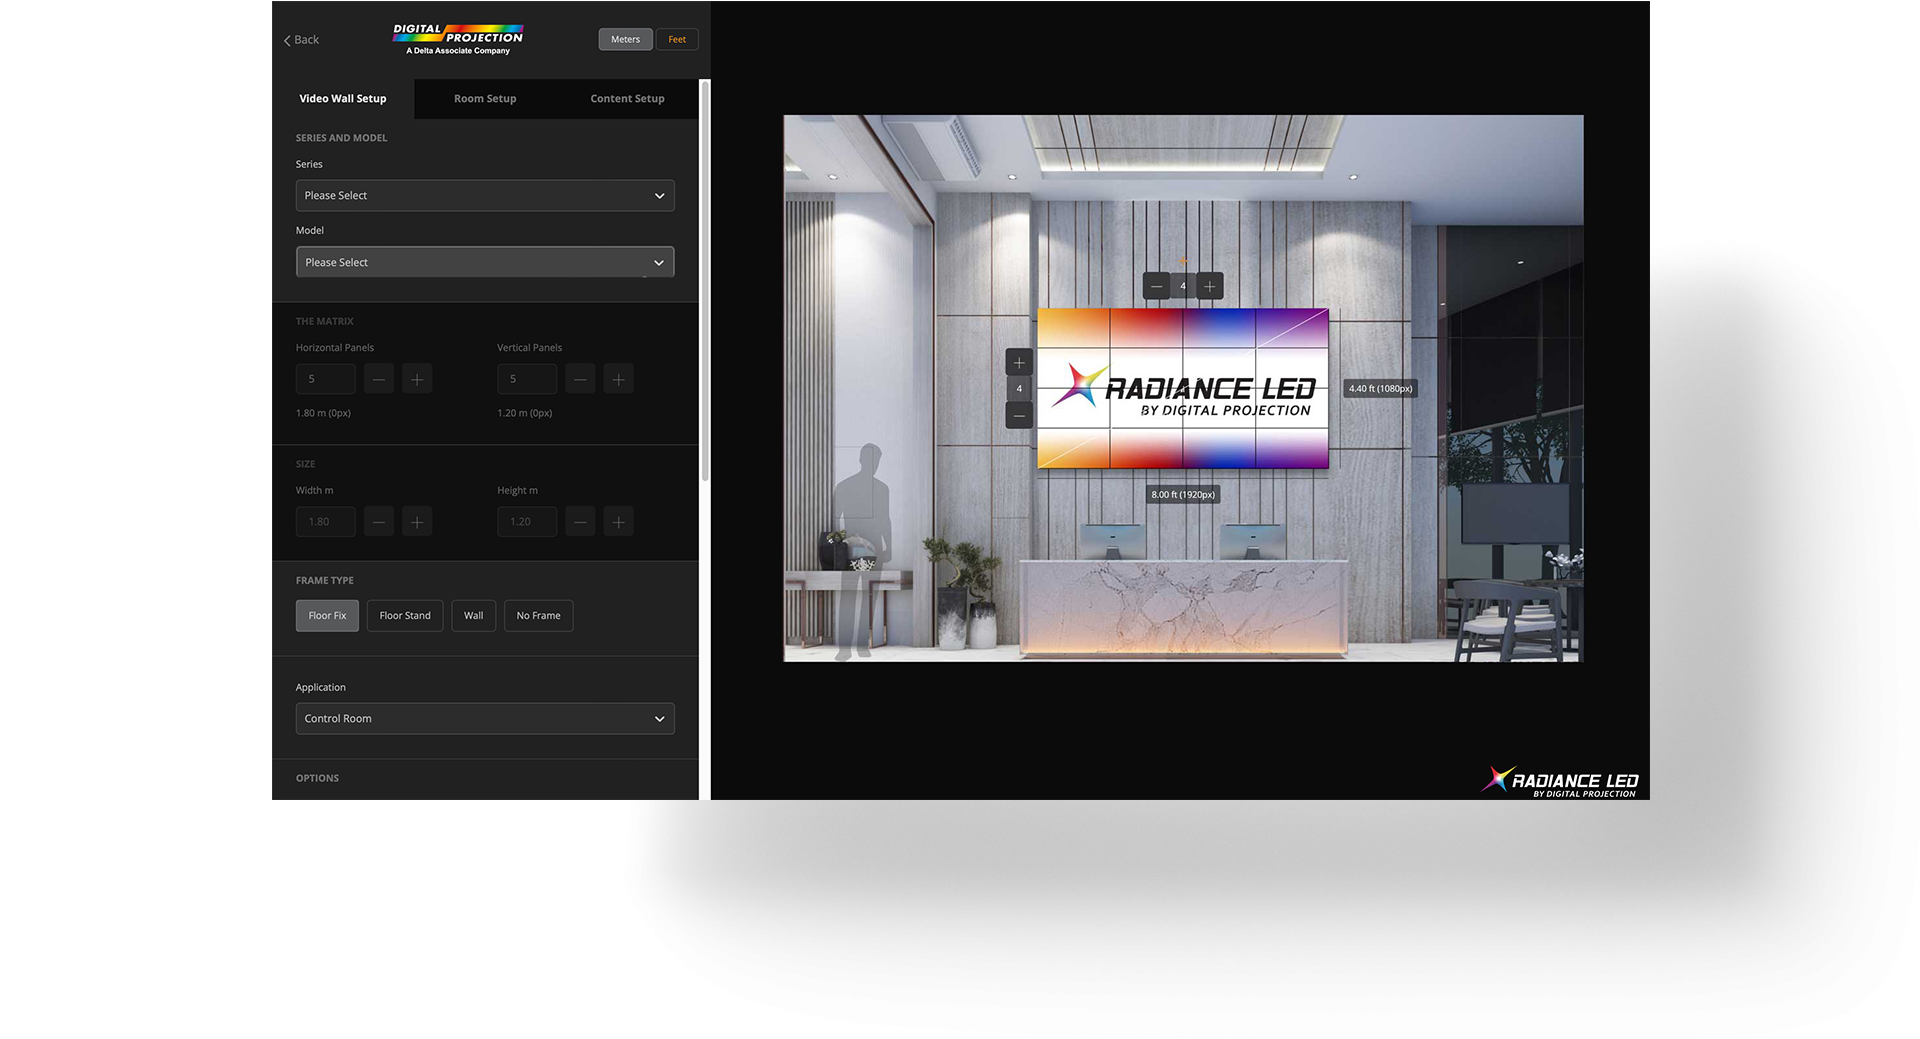Increase Vertical Panels with plus button
This screenshot has width=1920, height=1039.
[x=619, y=379]
